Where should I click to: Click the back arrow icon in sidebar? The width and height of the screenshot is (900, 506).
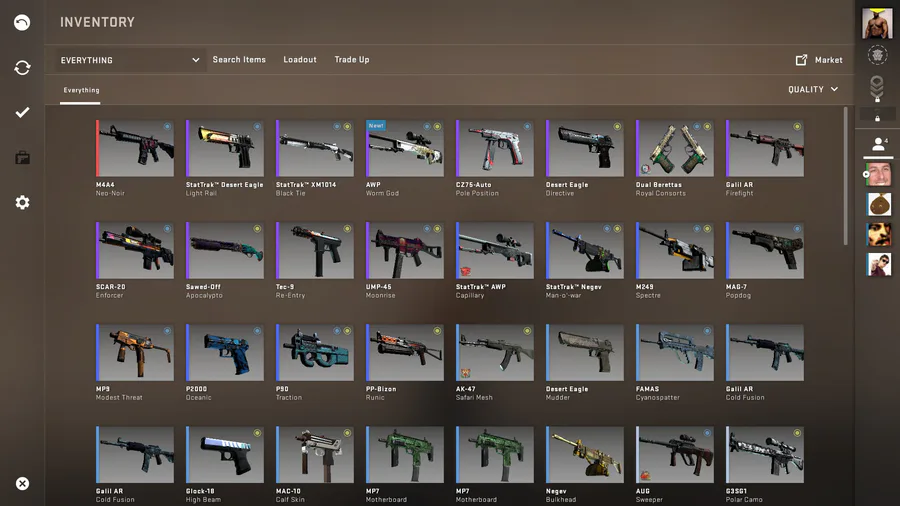pyautogui.click(x=22, y=22)
